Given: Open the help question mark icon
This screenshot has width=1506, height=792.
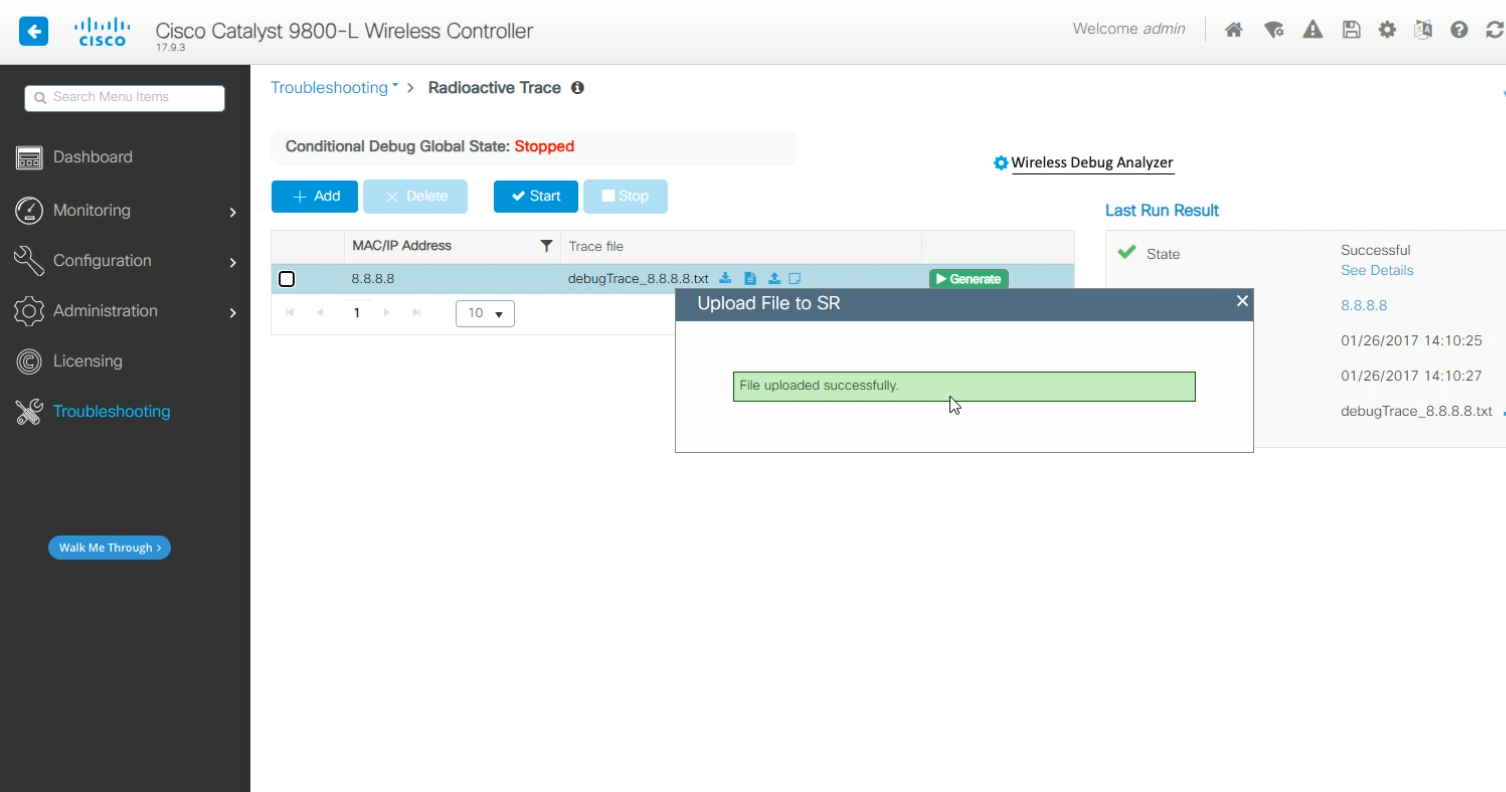Looking at the screenshot, I should (1459, 30).
